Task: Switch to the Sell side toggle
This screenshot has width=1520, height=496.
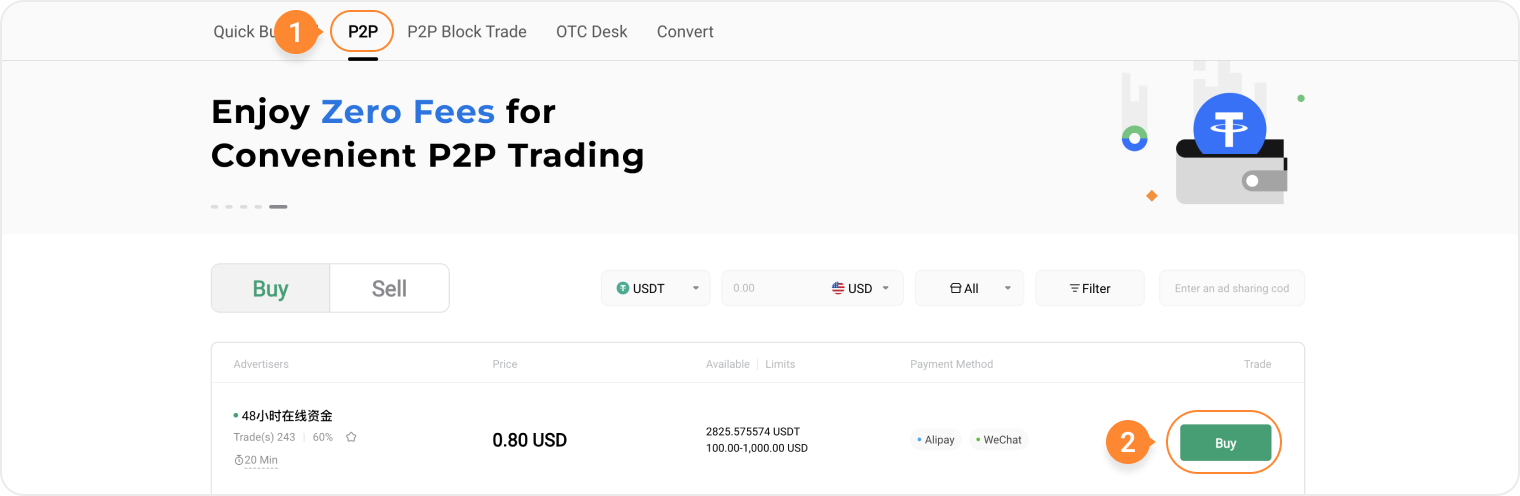Action: tap(389, 288)
